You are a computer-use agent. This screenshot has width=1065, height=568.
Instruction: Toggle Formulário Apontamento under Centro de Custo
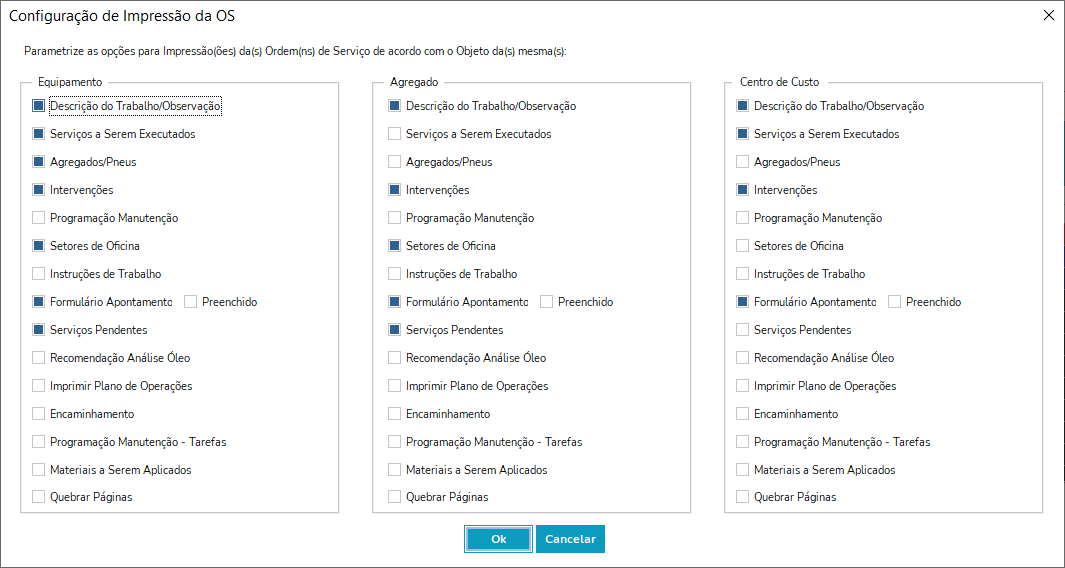[743, 302]
